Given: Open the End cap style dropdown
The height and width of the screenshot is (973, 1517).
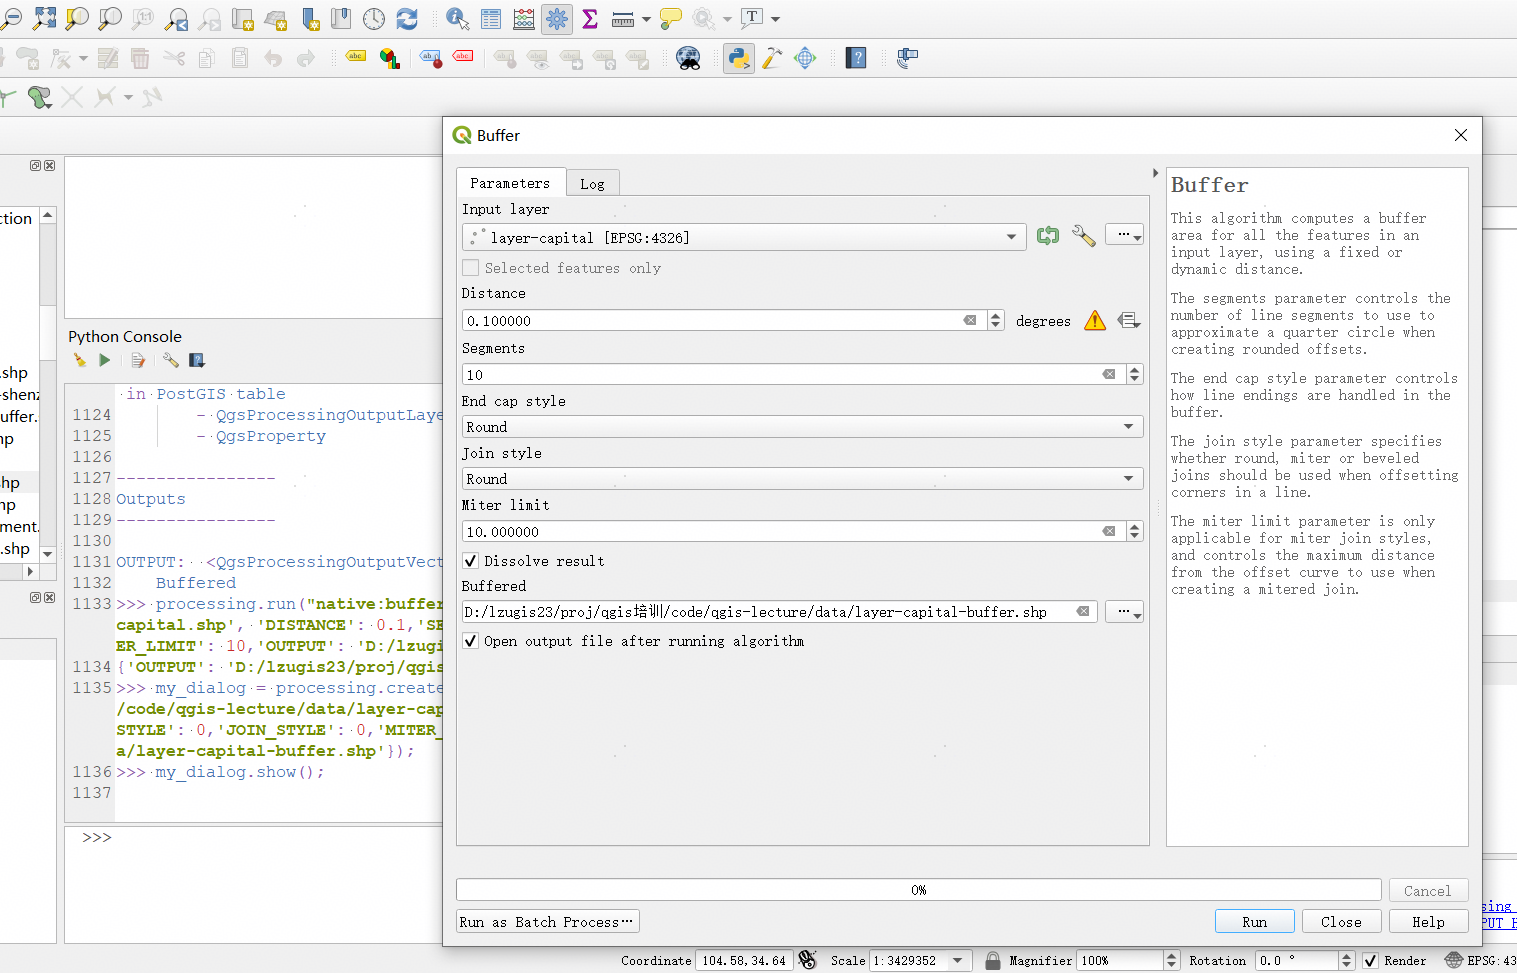Looking at the screenshot, I should [1128, 426].
